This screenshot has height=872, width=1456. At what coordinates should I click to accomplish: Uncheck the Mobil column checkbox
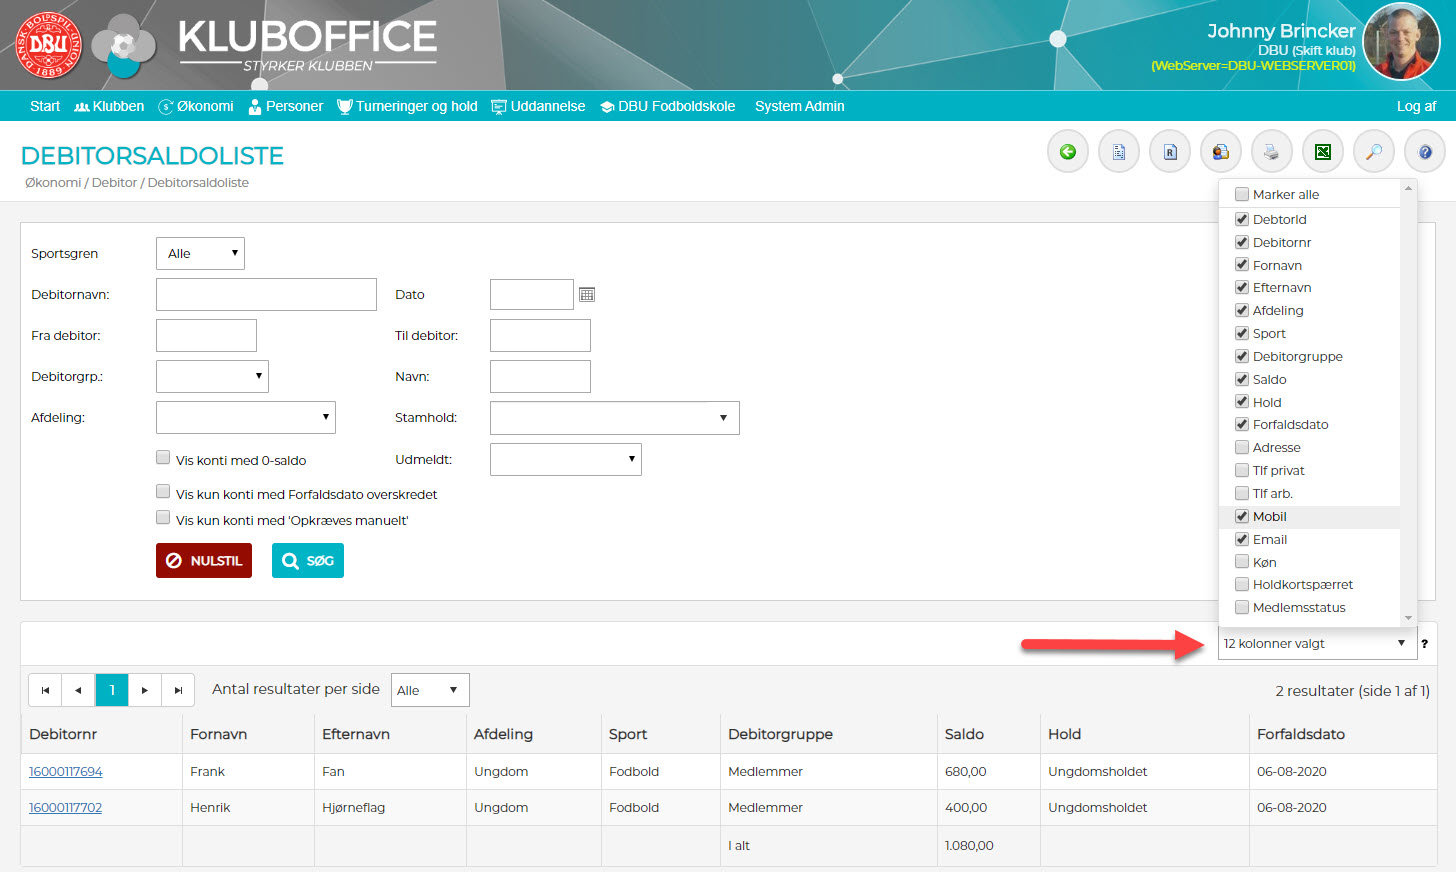pyautogui.click(x=1242, y=516)
